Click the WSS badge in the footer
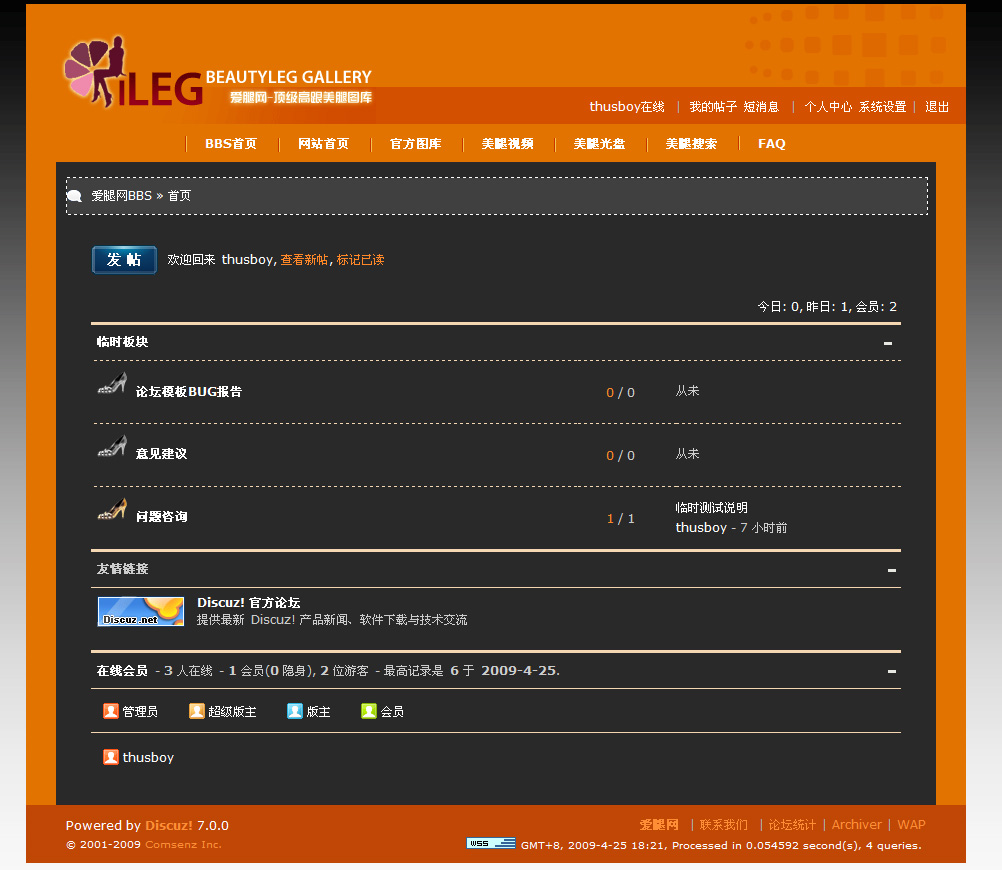Screen dimensions: 1002x870 point(490,844)
